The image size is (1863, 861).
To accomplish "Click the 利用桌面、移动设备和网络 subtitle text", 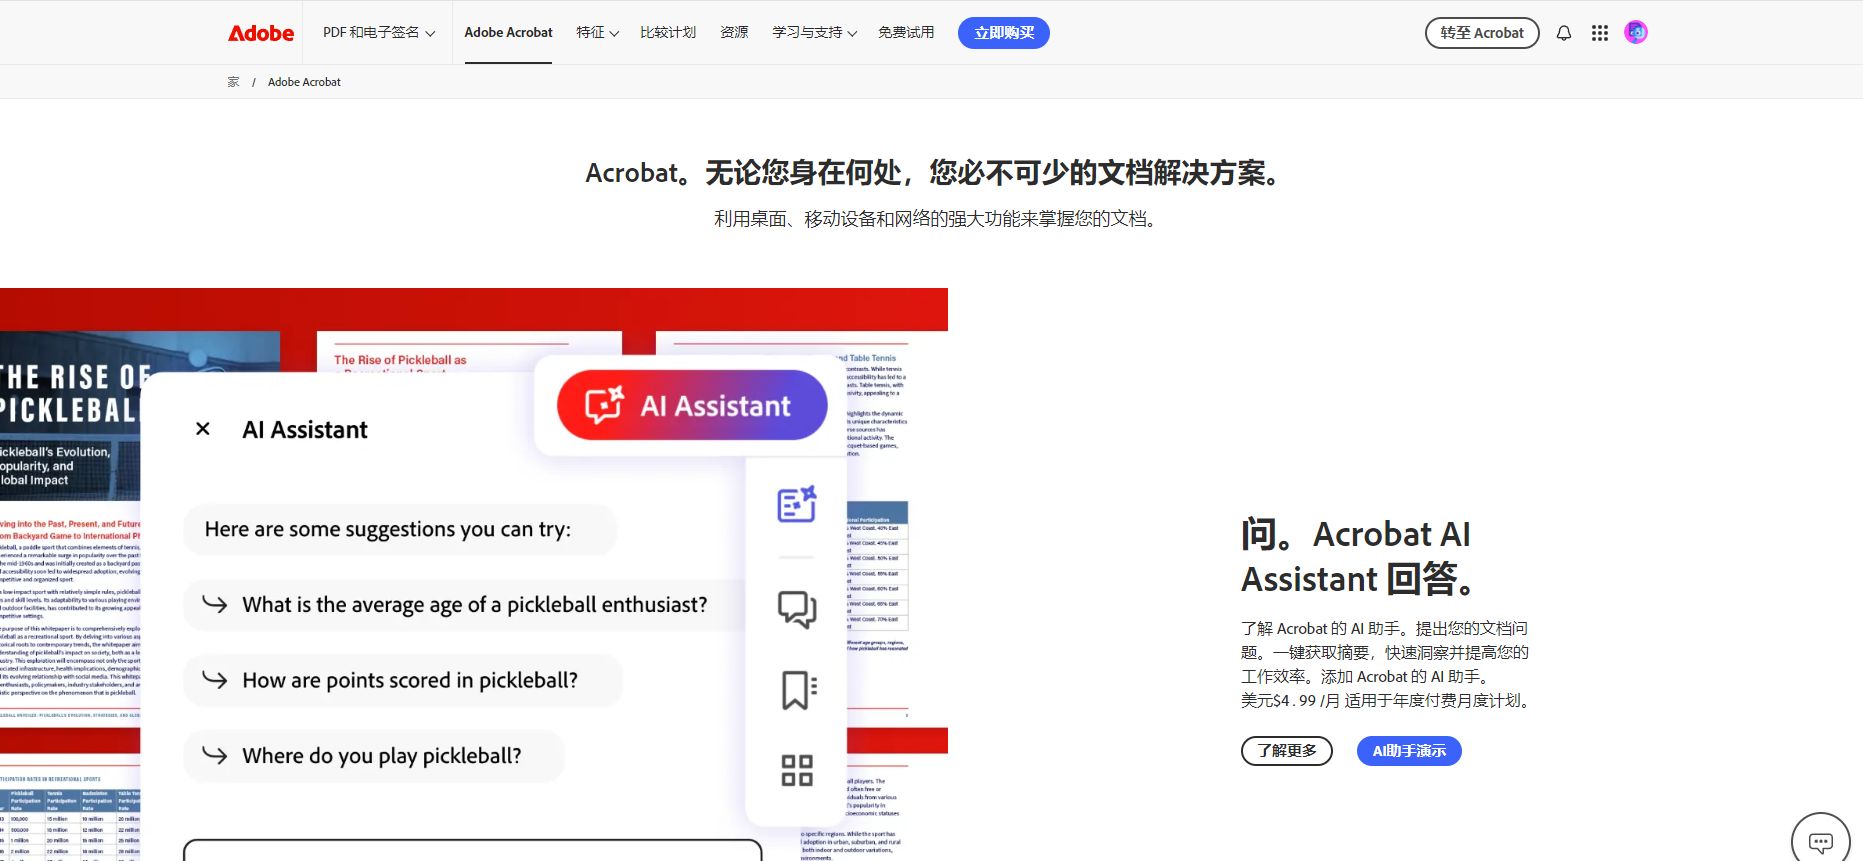I will (x=935, y=219).
